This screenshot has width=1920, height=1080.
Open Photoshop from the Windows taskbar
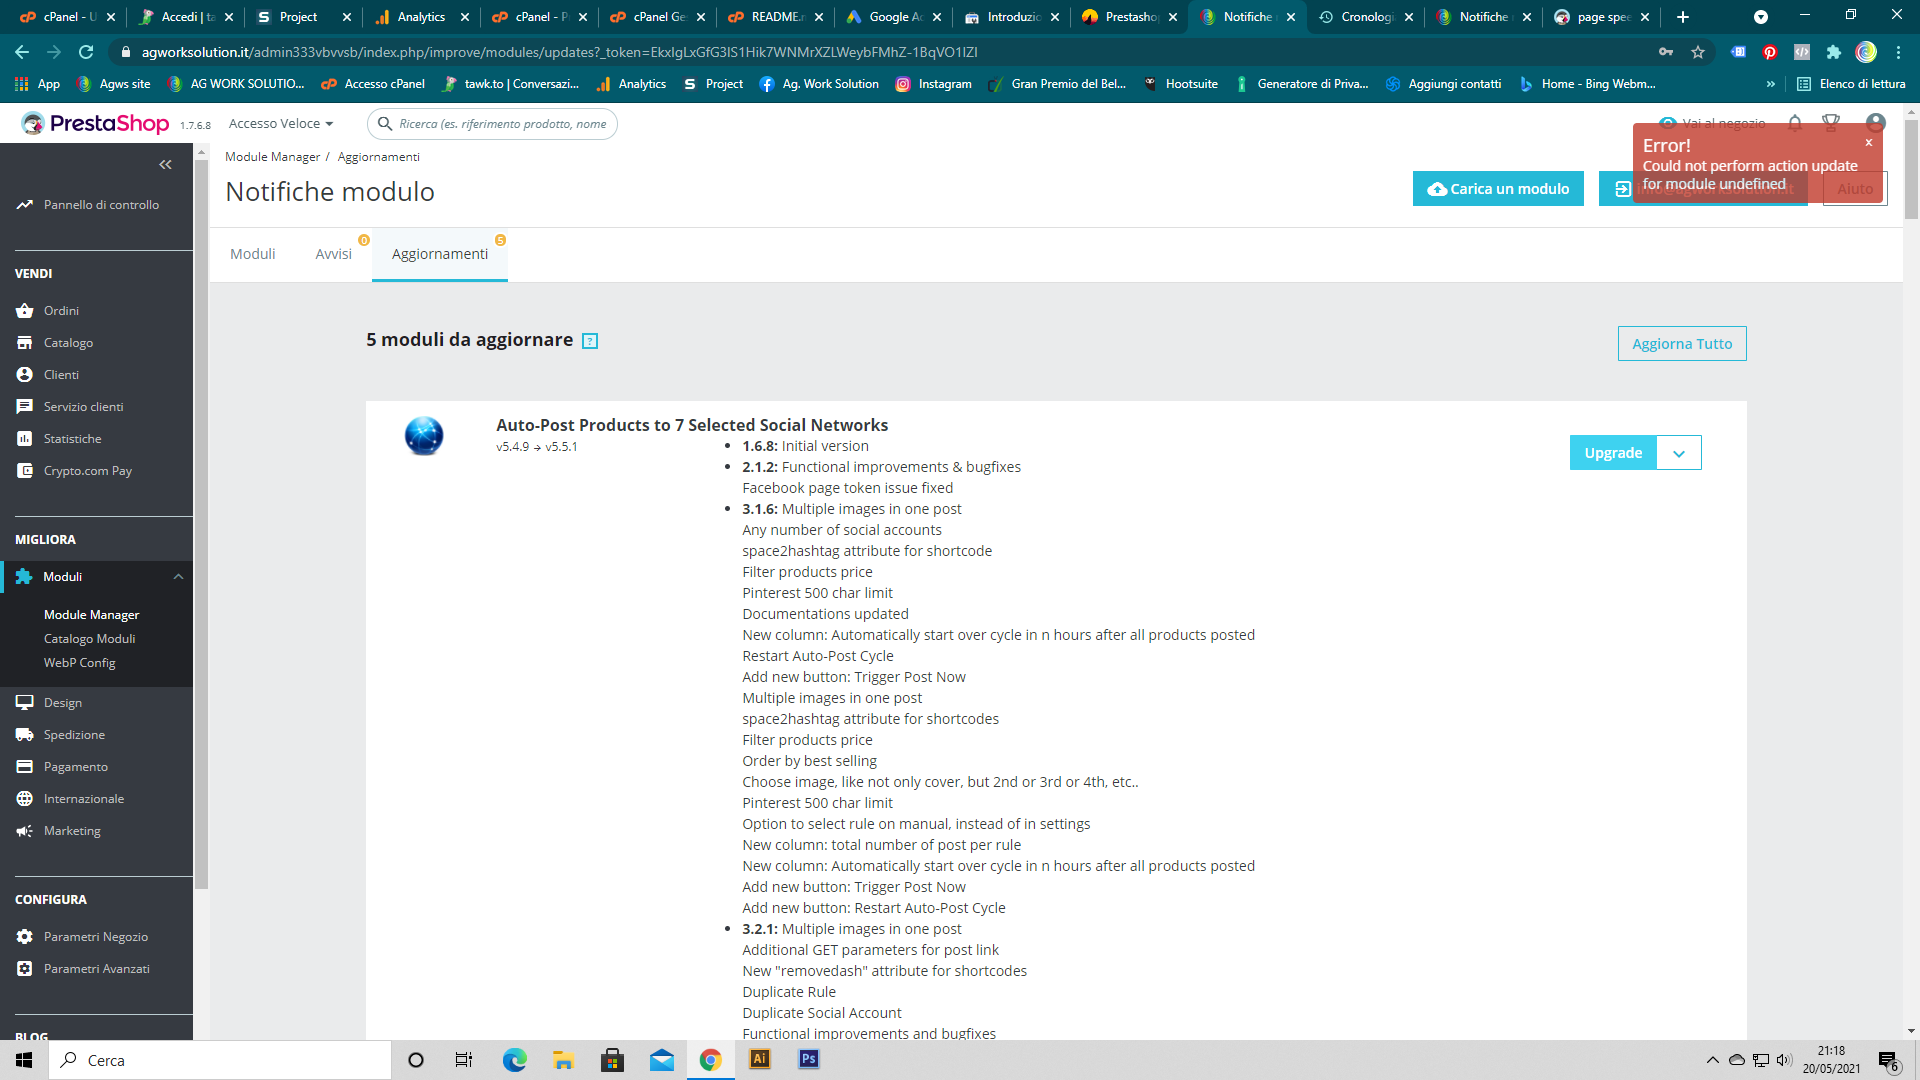tap(809, 1059)
